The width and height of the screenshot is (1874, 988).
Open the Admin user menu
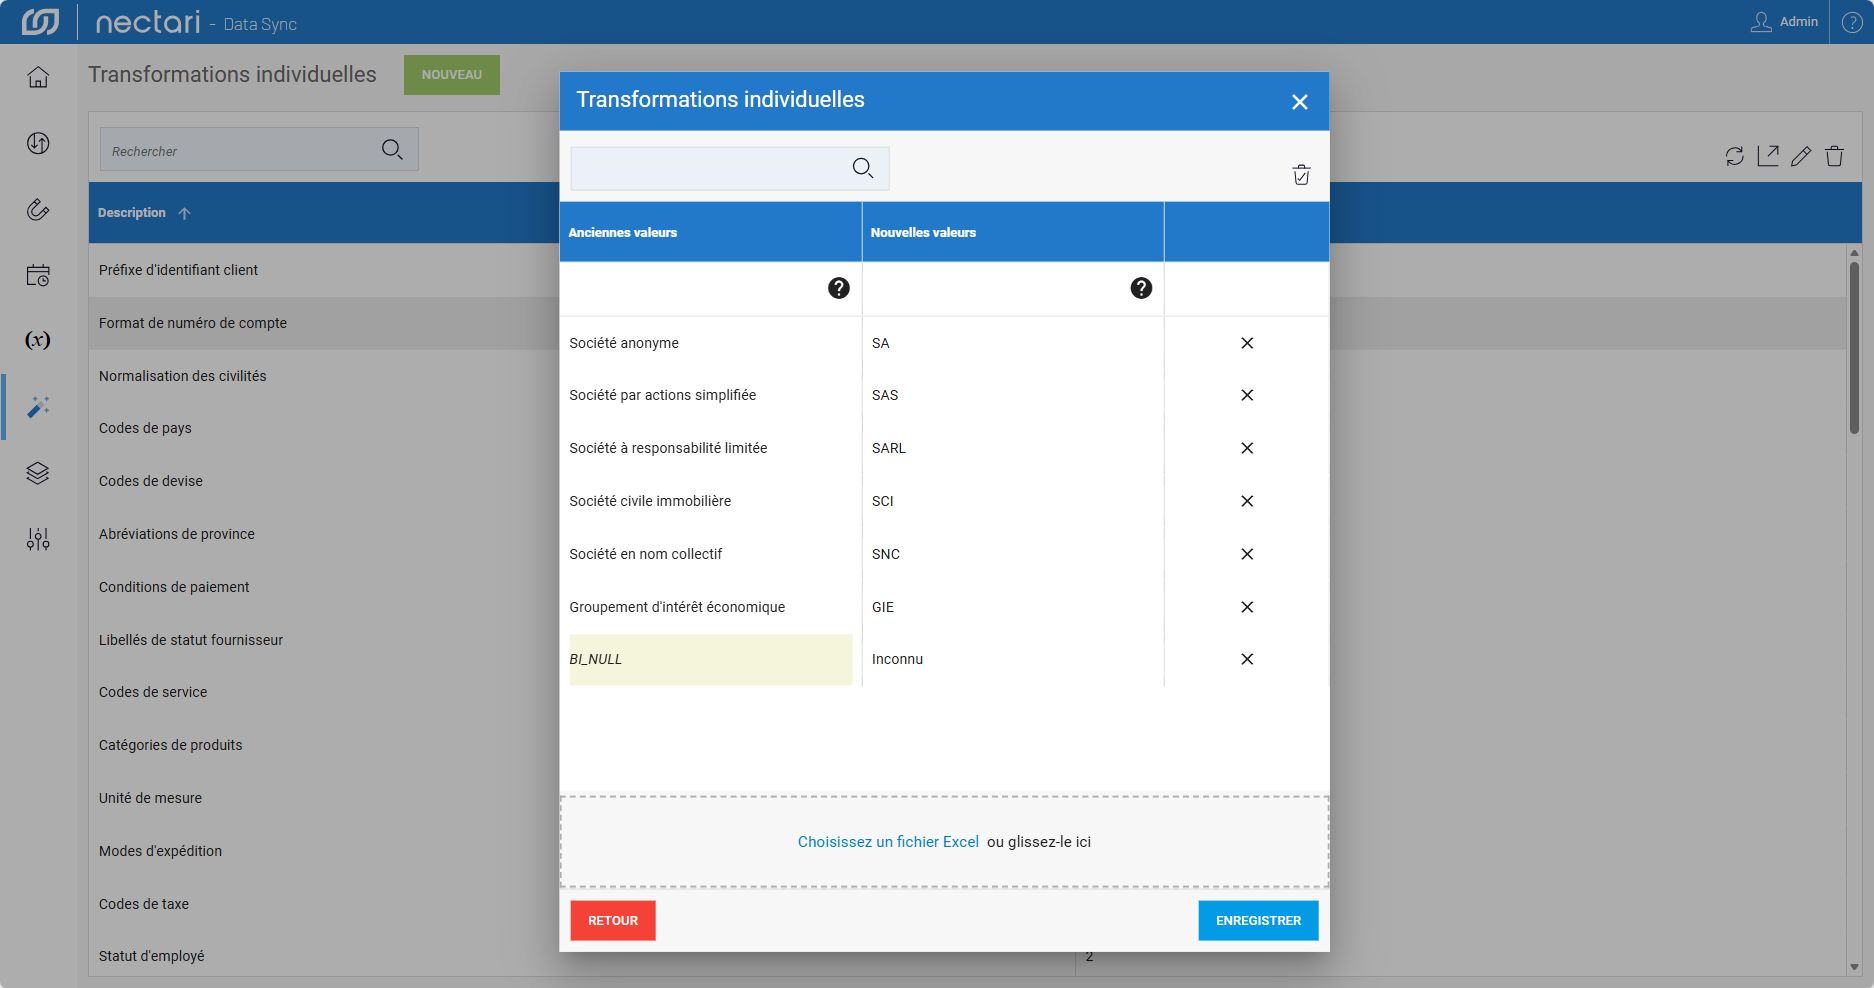click(x=1785, y=22)
